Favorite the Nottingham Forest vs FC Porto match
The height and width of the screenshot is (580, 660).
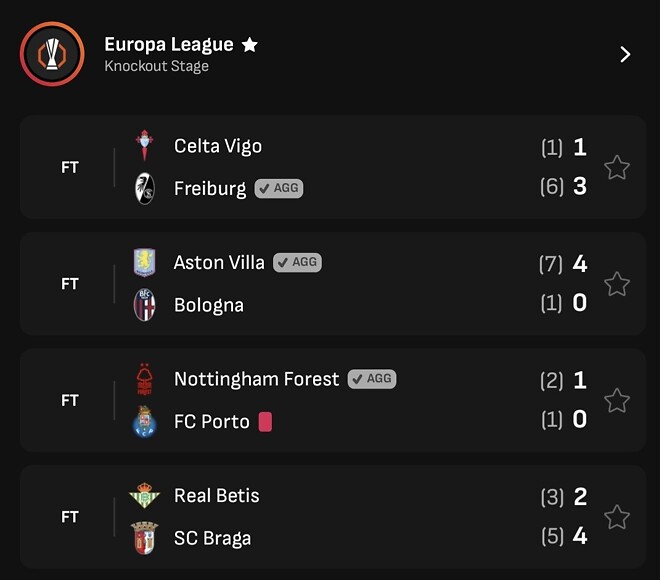[617, 400]
